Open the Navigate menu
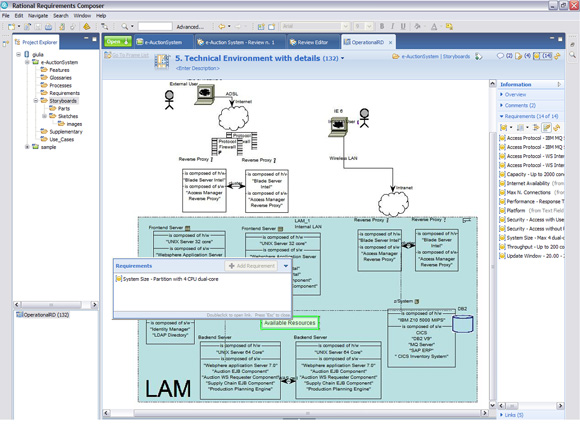The width and height of the screenshot is (580, 437). [x=38, y=16]
